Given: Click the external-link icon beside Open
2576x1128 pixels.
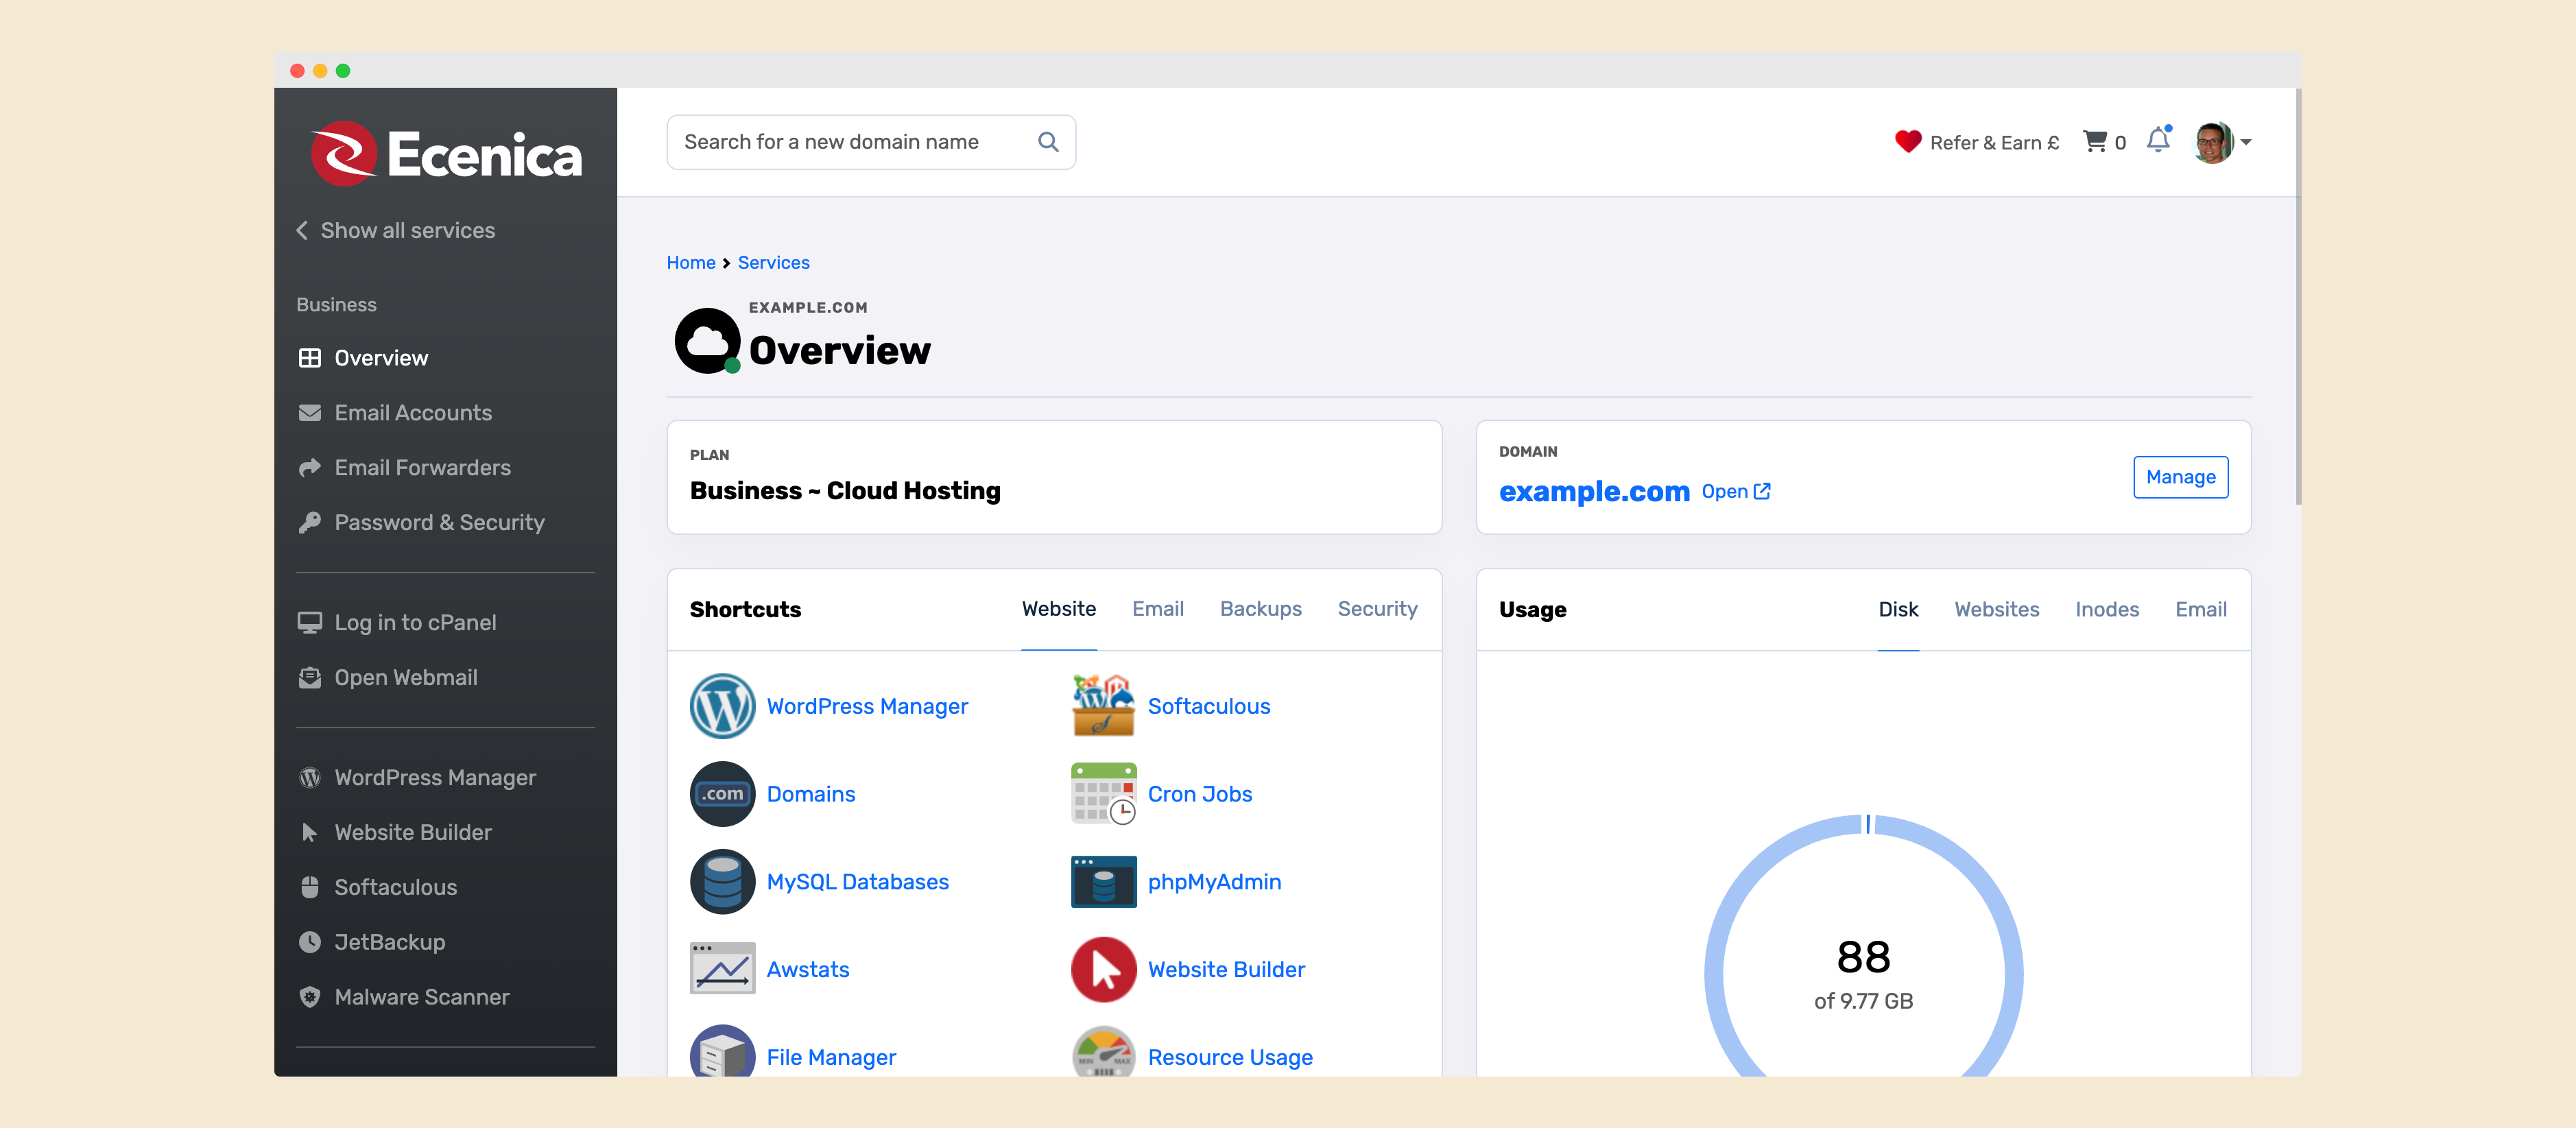Looking at the screenshot, I should coord(1762,491).
